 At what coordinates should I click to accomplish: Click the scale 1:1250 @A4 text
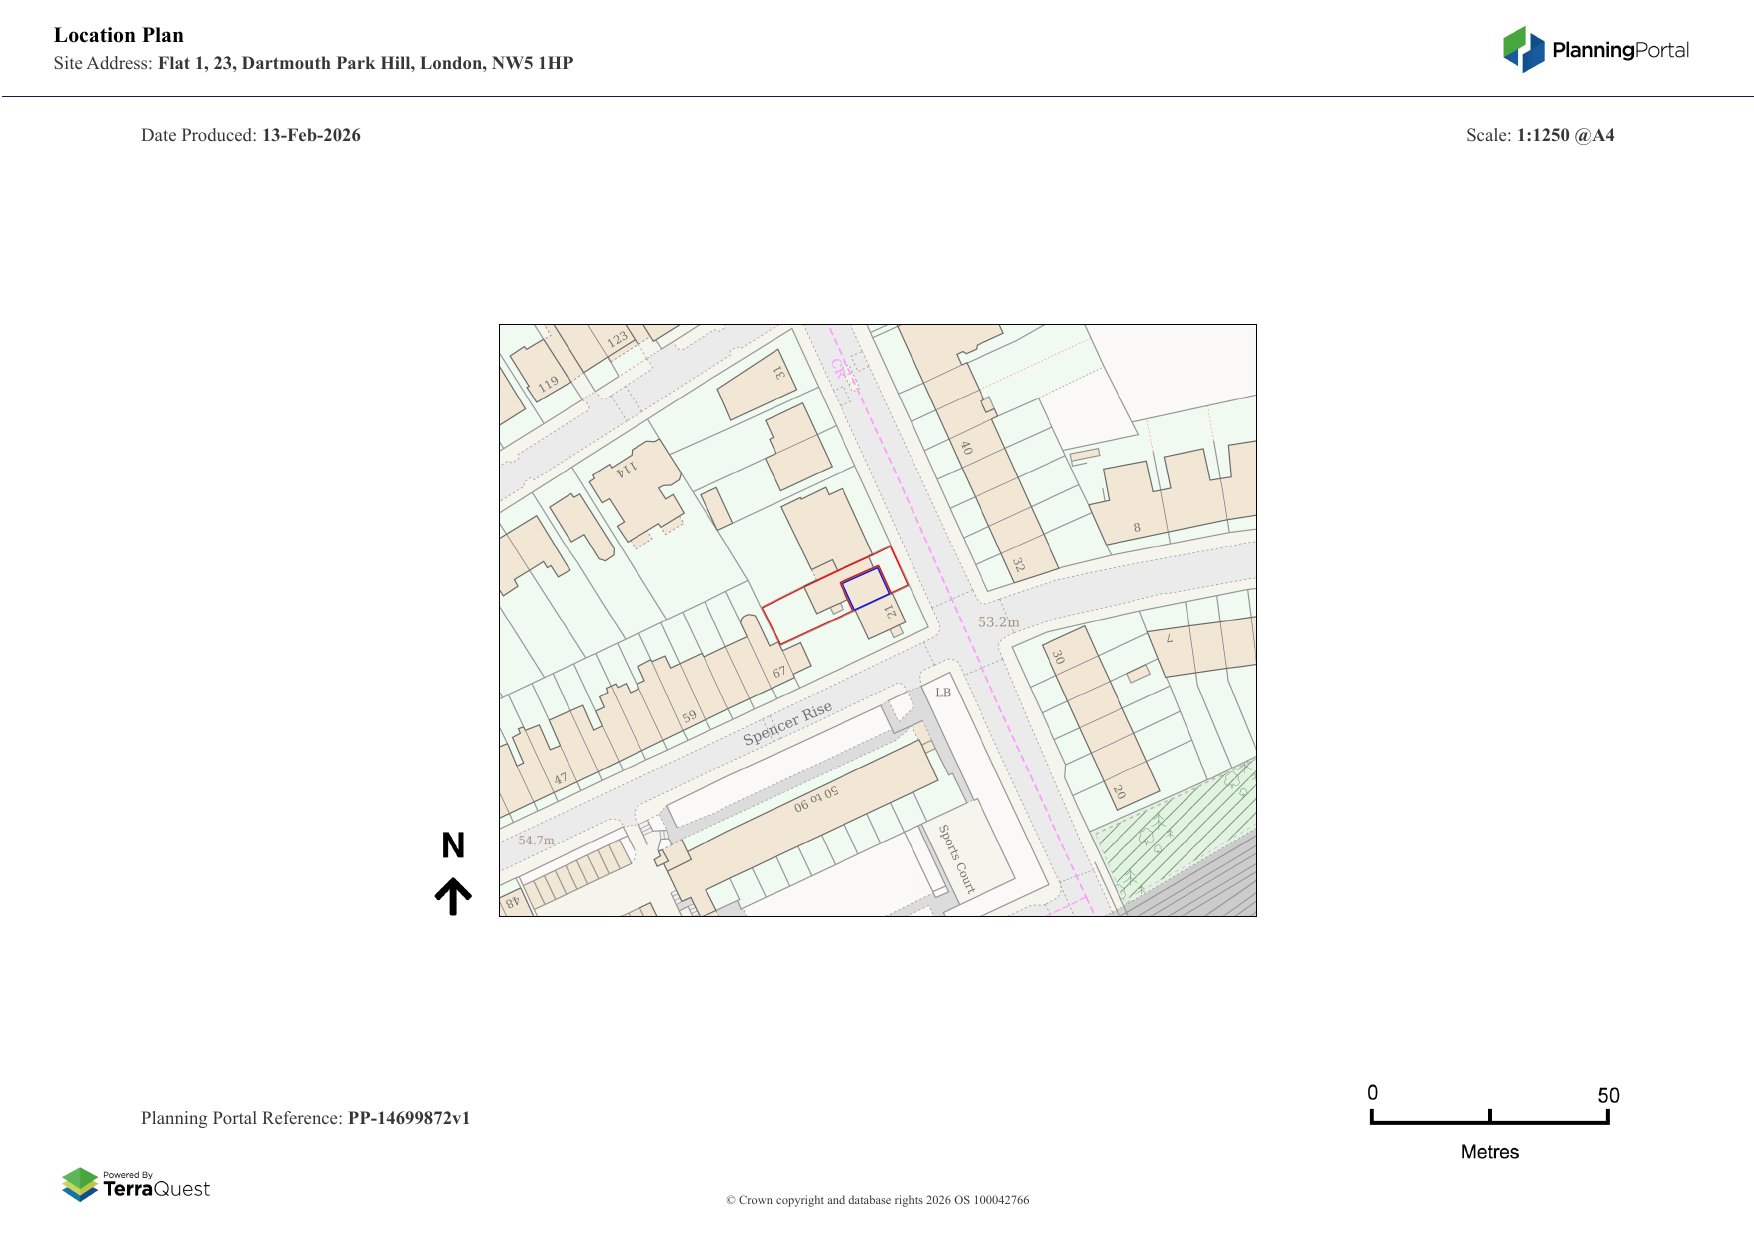pos(1565,135)
